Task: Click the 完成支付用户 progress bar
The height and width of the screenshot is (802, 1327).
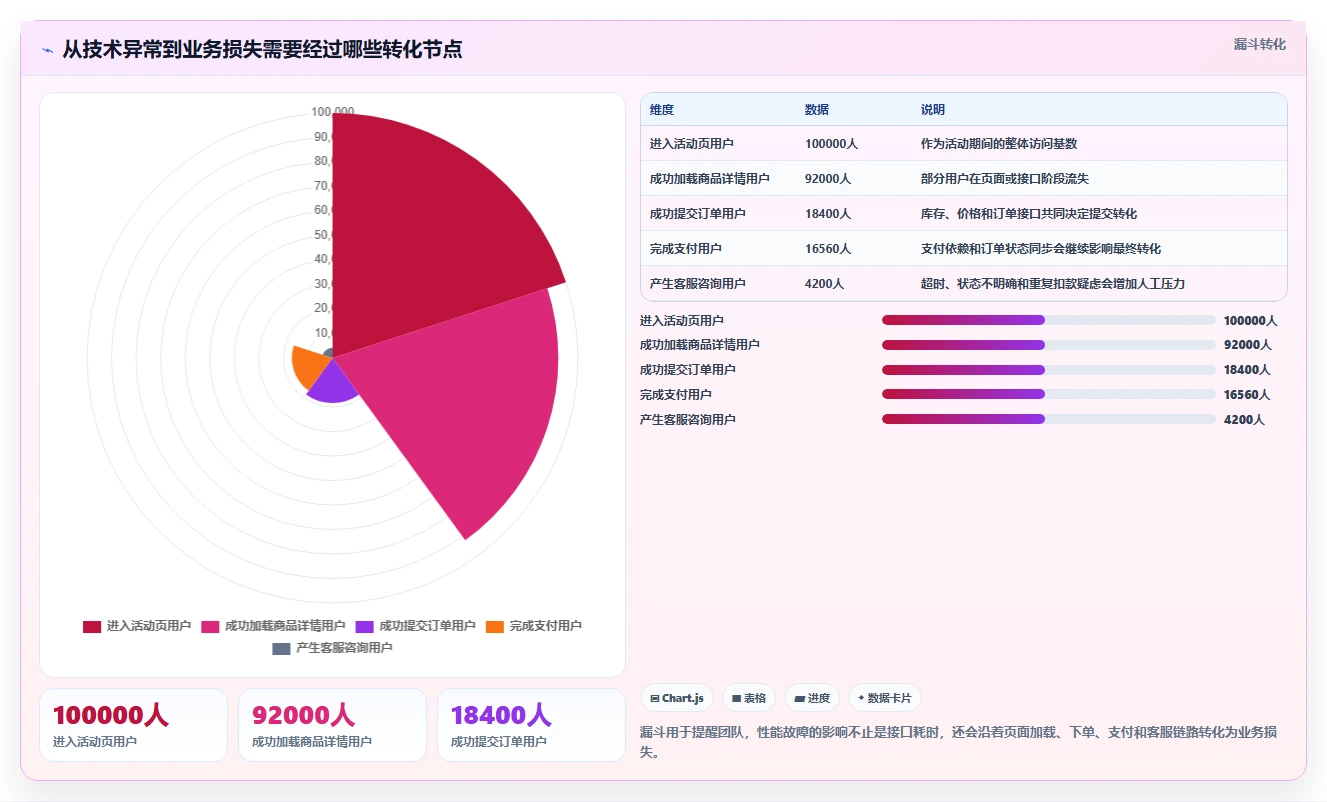Action: point(1049,394)
